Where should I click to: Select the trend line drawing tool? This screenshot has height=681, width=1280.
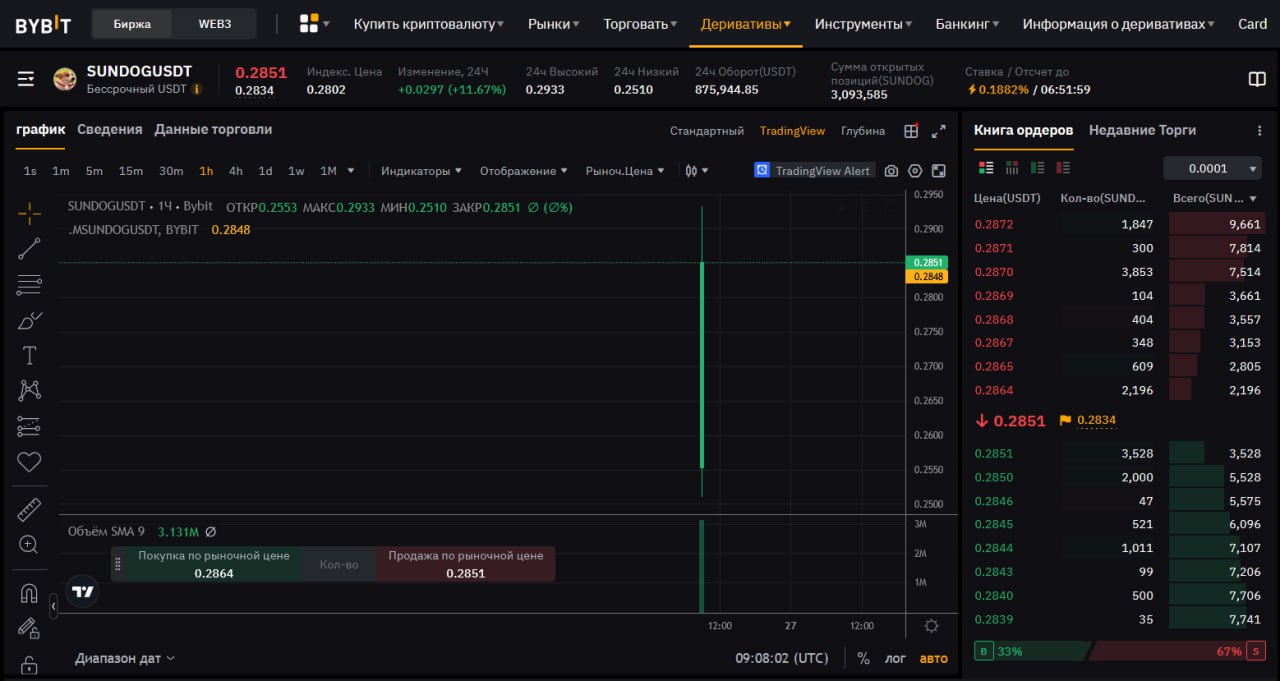[29, 249]
